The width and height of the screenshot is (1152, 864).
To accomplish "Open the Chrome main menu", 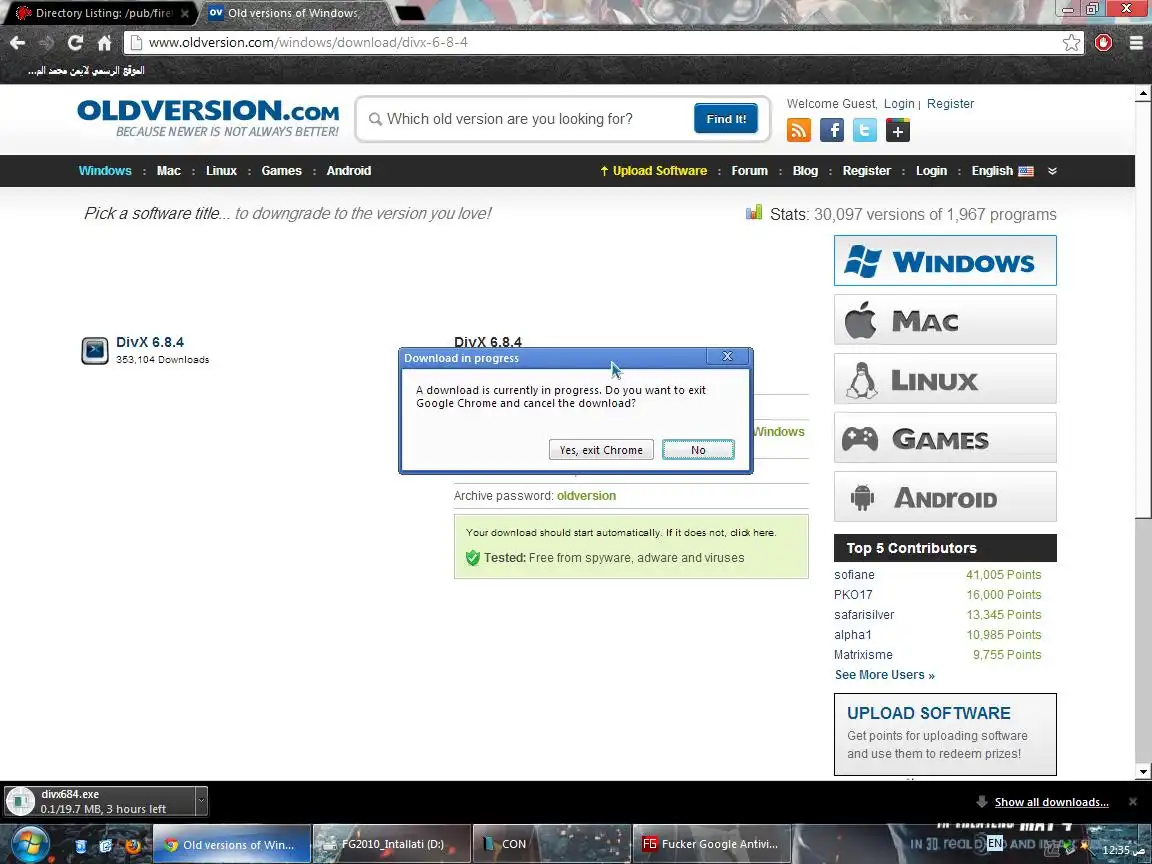I will (1136, 43).
